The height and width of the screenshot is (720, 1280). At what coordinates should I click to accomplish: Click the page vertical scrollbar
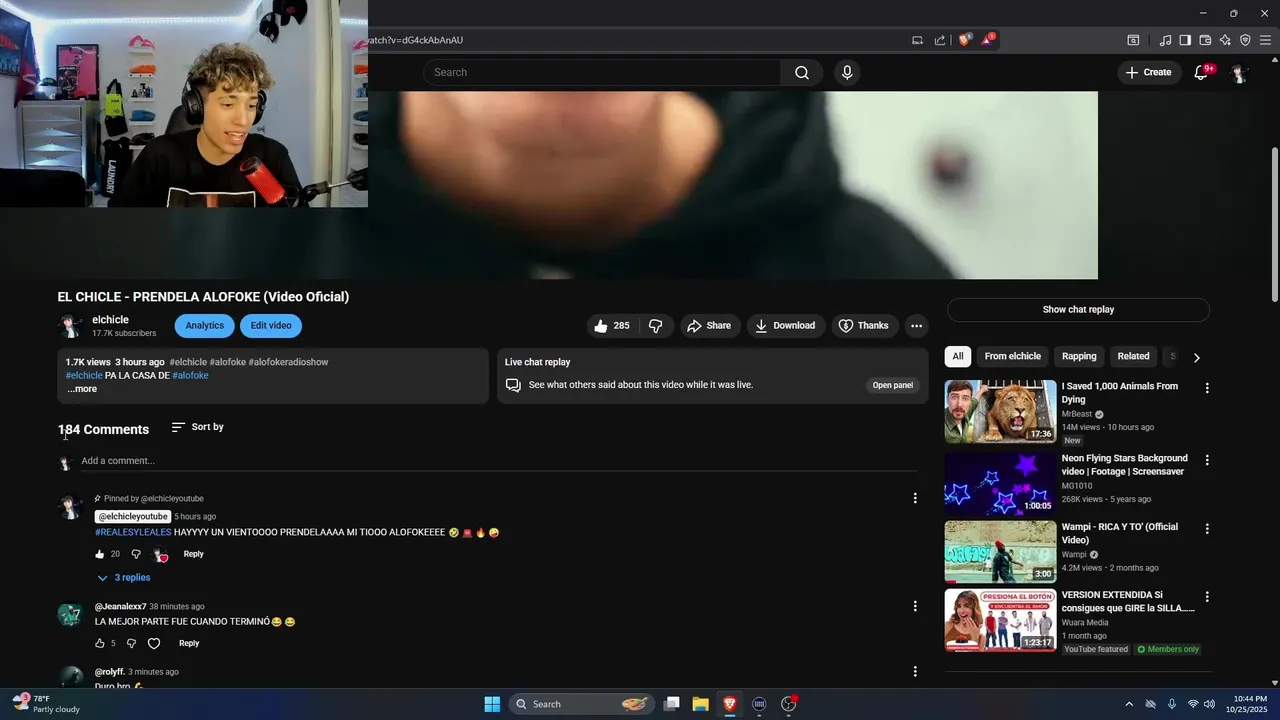[1274, 225]
